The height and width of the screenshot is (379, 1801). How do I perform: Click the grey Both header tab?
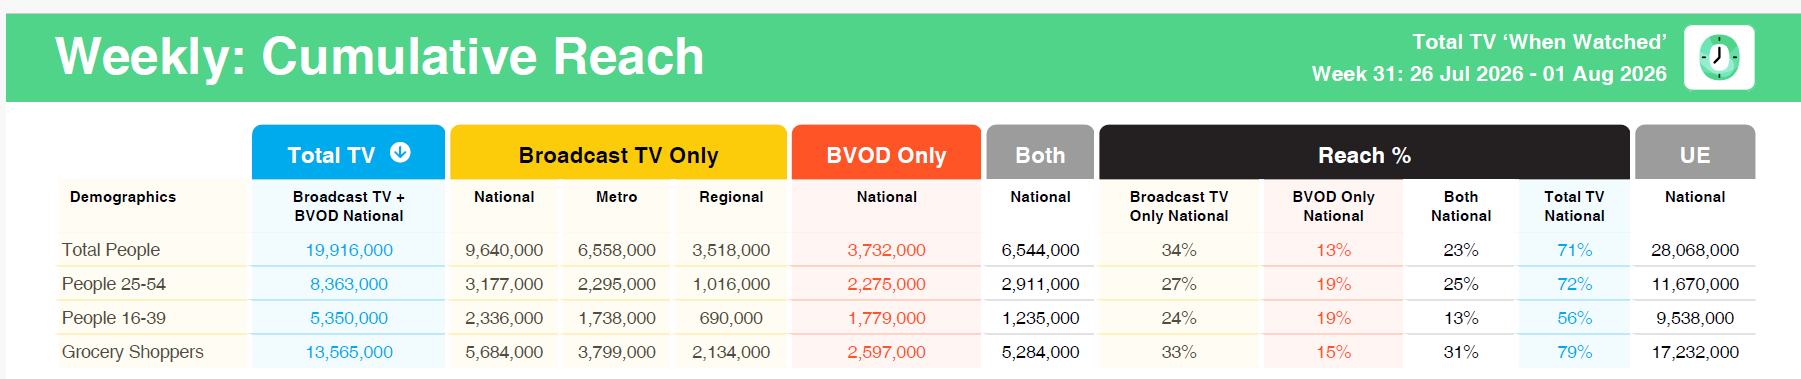click(x=1040, y=153)
